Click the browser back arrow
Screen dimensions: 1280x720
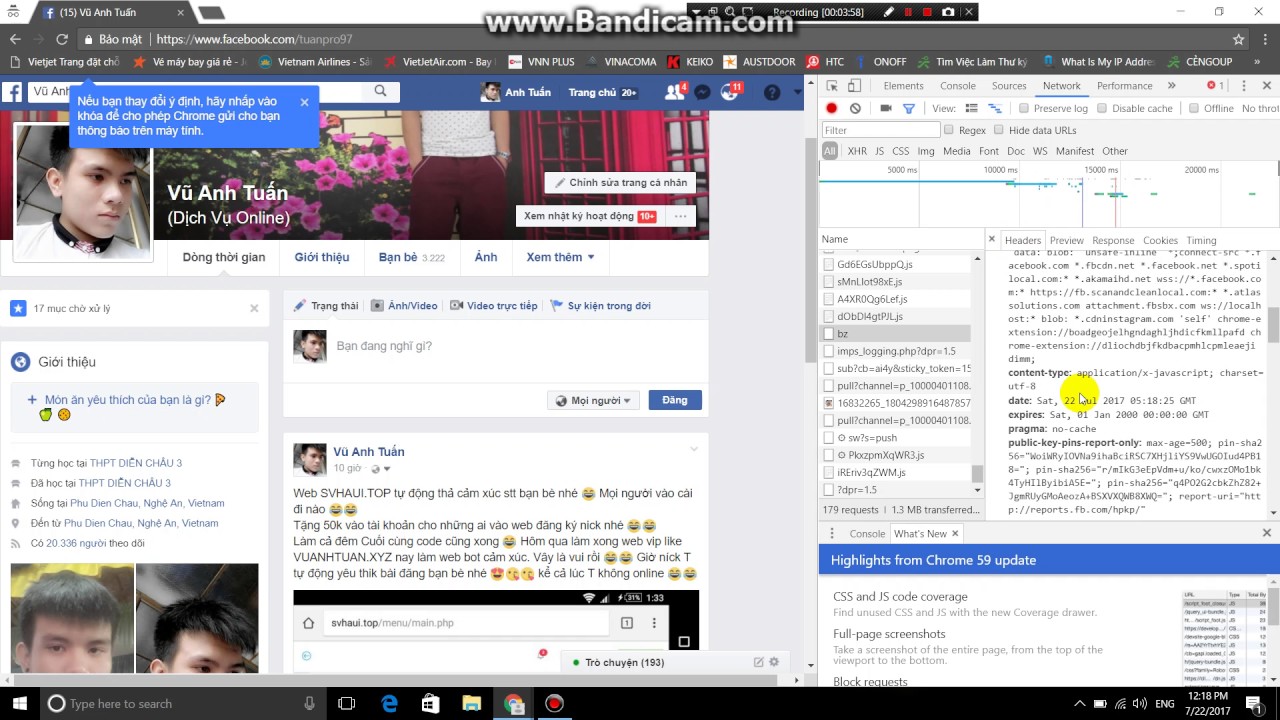tap(15, 39)
